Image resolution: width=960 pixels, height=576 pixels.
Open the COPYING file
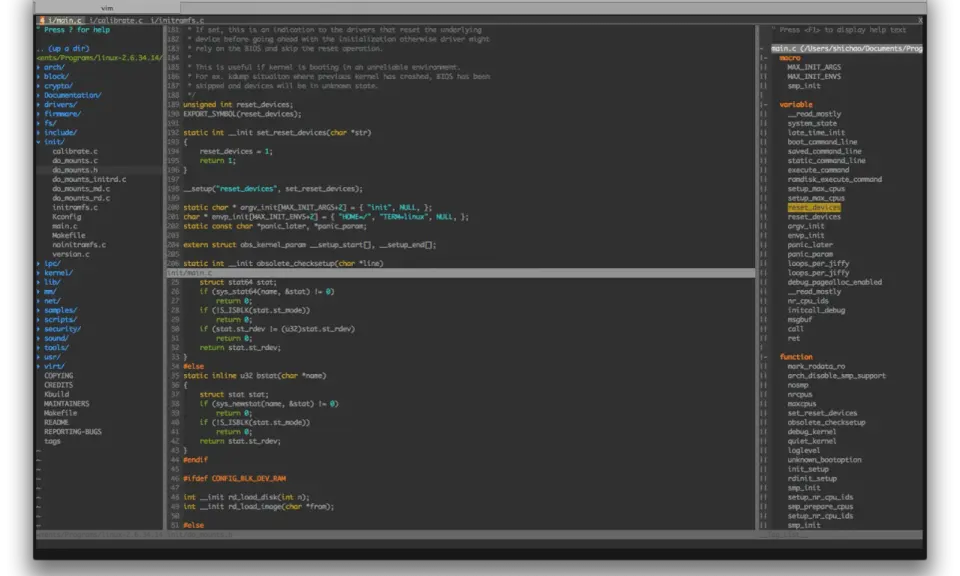point(58,375)
